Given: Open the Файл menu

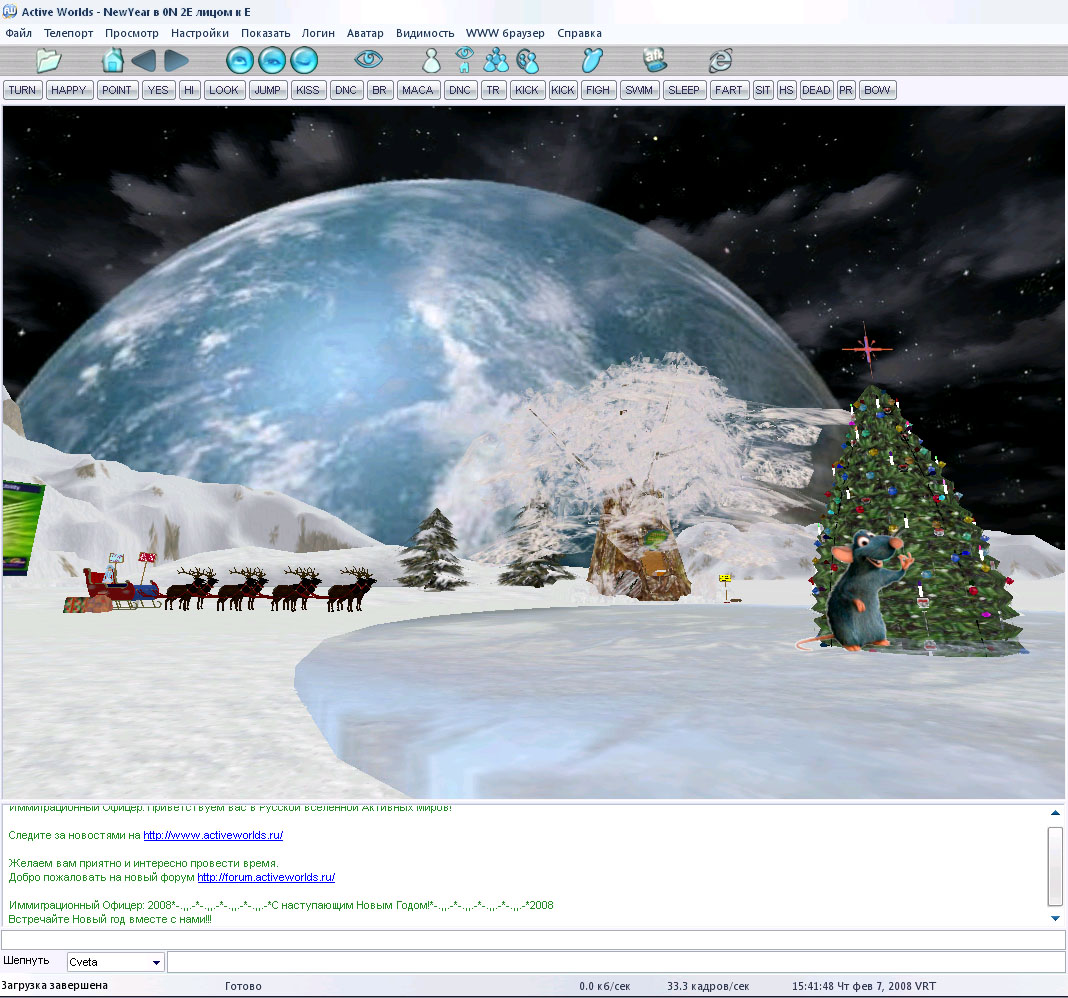Looking at the screenshot, I should (x=18, y=33).
